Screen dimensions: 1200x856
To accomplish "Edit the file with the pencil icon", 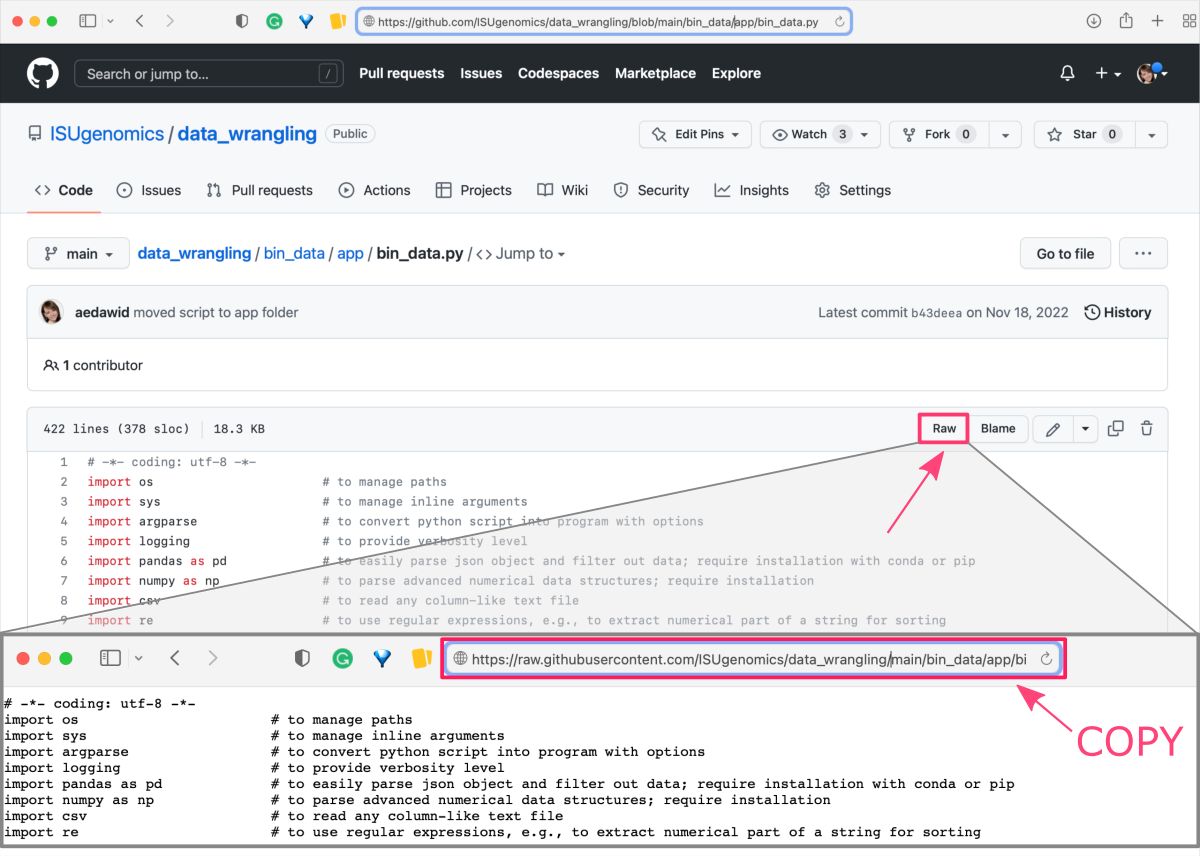I will point(1052,428).
